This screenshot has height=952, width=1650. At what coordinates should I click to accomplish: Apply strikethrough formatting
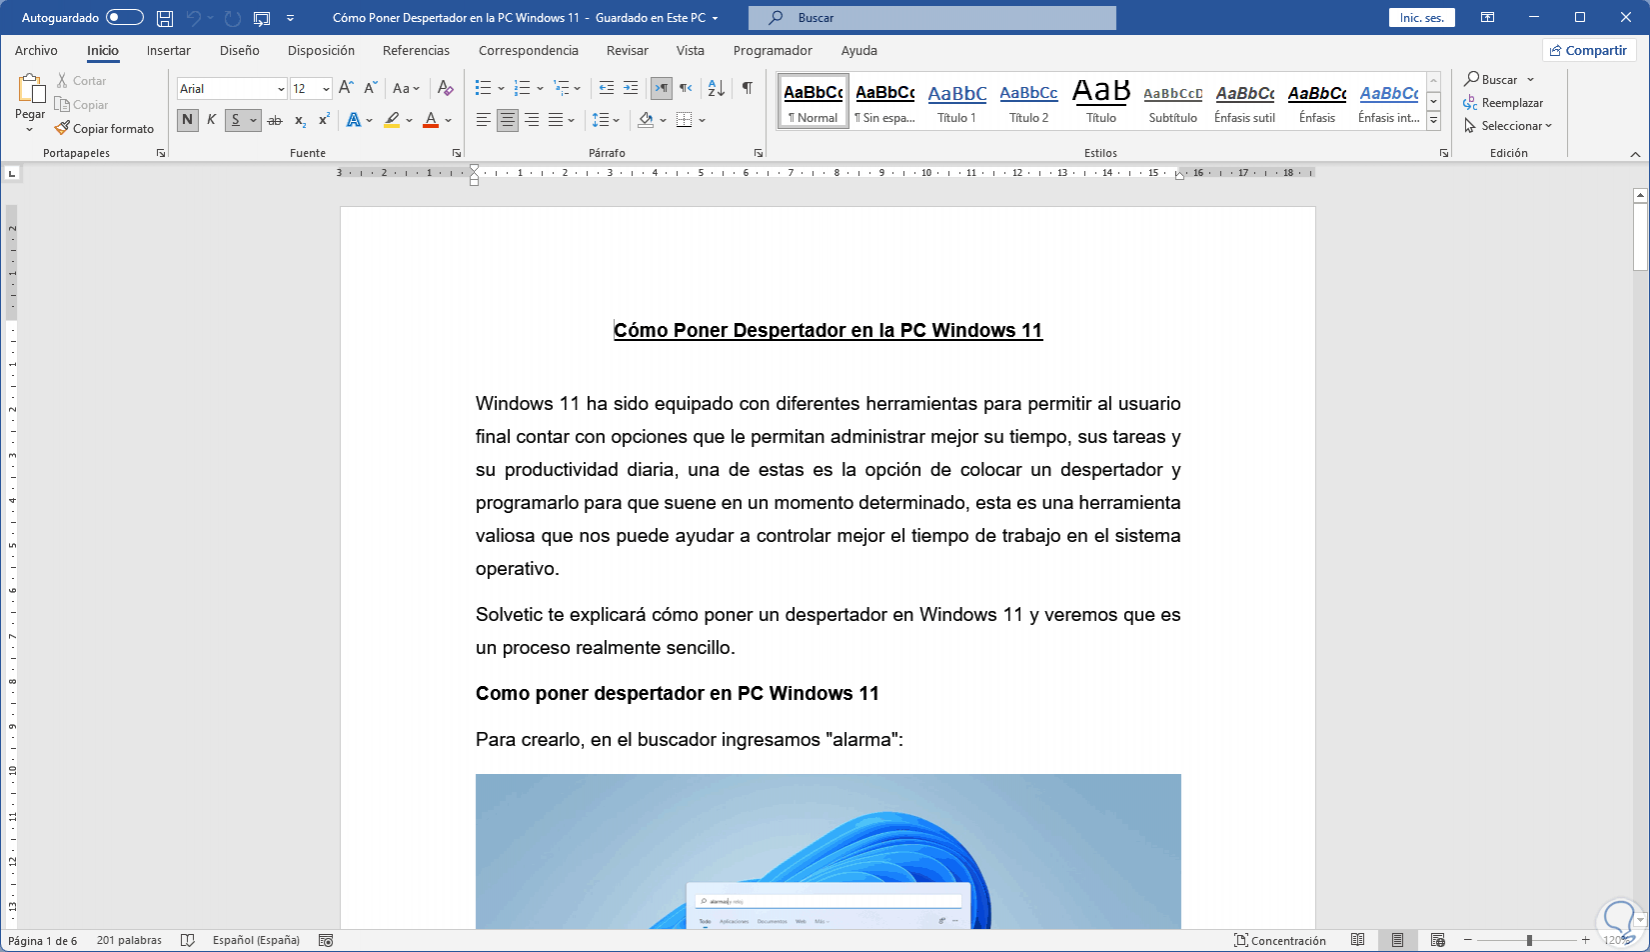click(x=275, y=120)
